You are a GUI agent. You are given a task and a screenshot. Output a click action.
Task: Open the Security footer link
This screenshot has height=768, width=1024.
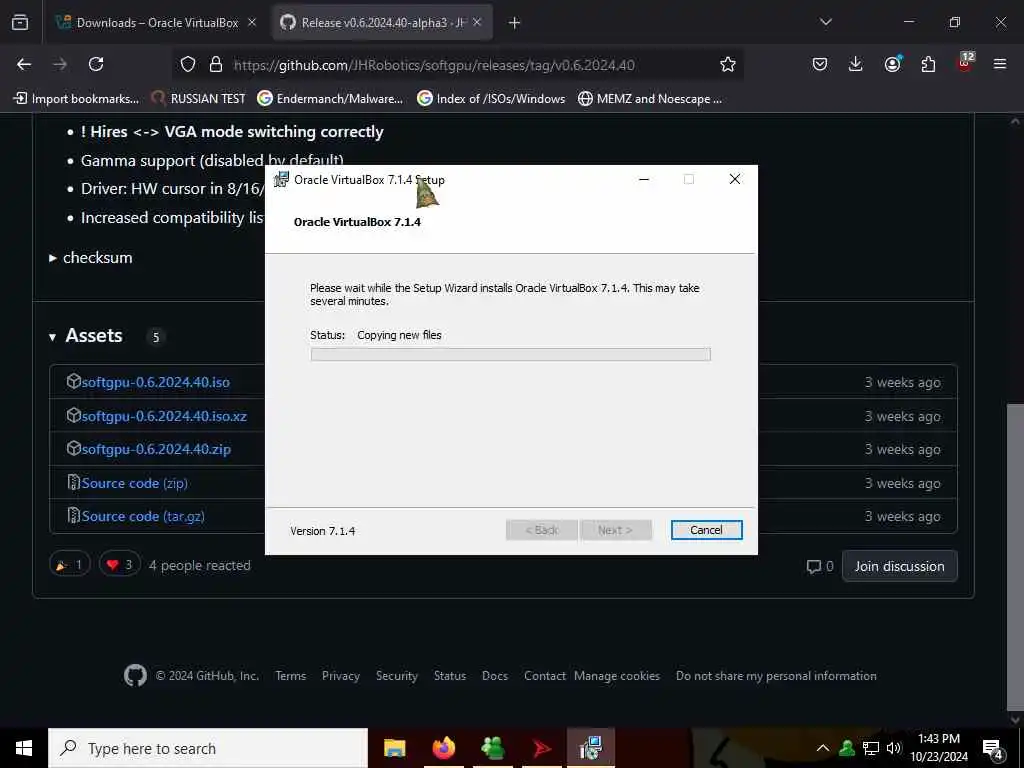coord(396,676)
